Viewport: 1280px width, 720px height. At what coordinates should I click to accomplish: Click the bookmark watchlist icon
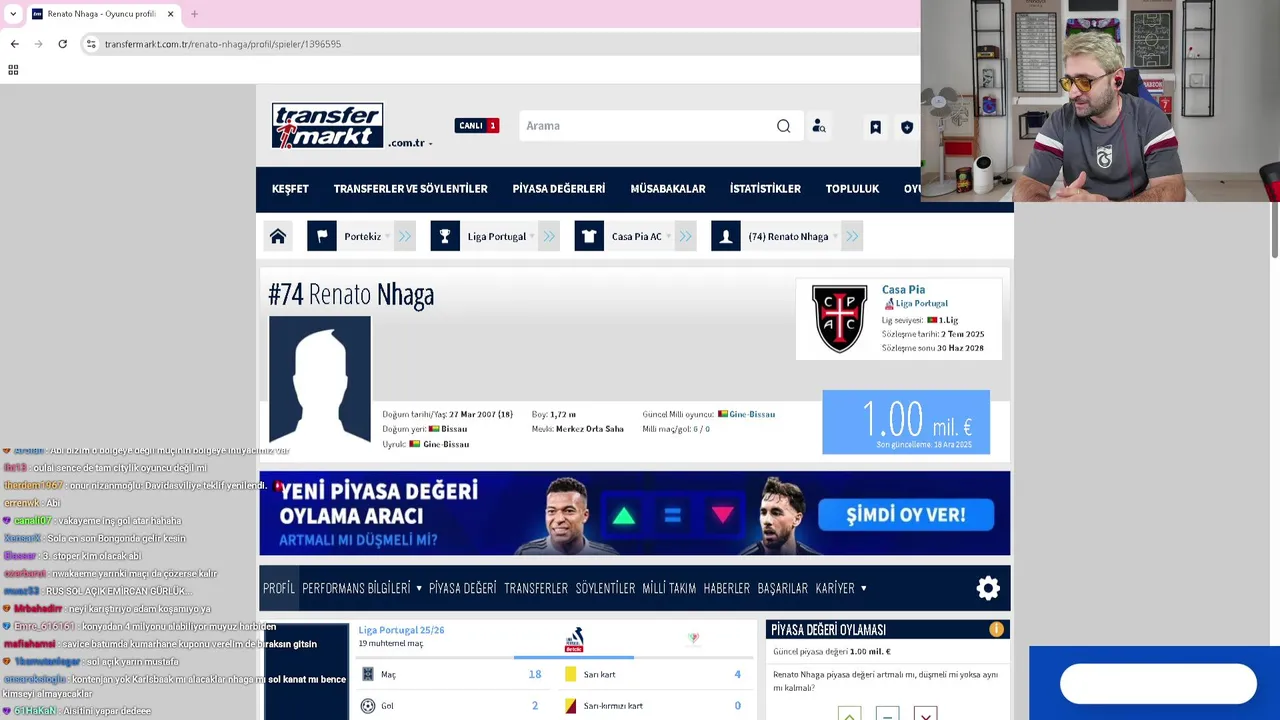875,127
